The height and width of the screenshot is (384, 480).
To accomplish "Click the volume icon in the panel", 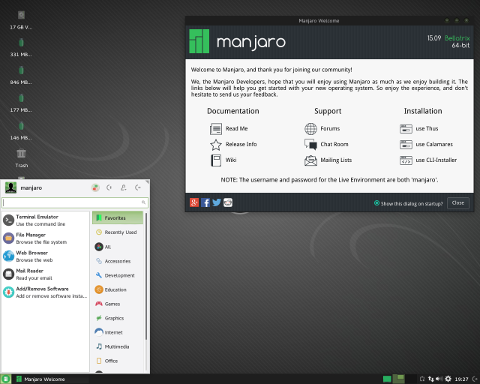I will [x=439, y=379].
